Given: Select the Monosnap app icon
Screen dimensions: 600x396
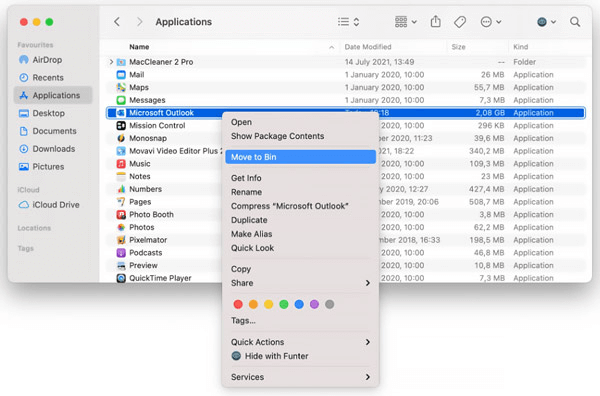Looking at the screenshot, I should pyautogui.click(x=121, y=138).
